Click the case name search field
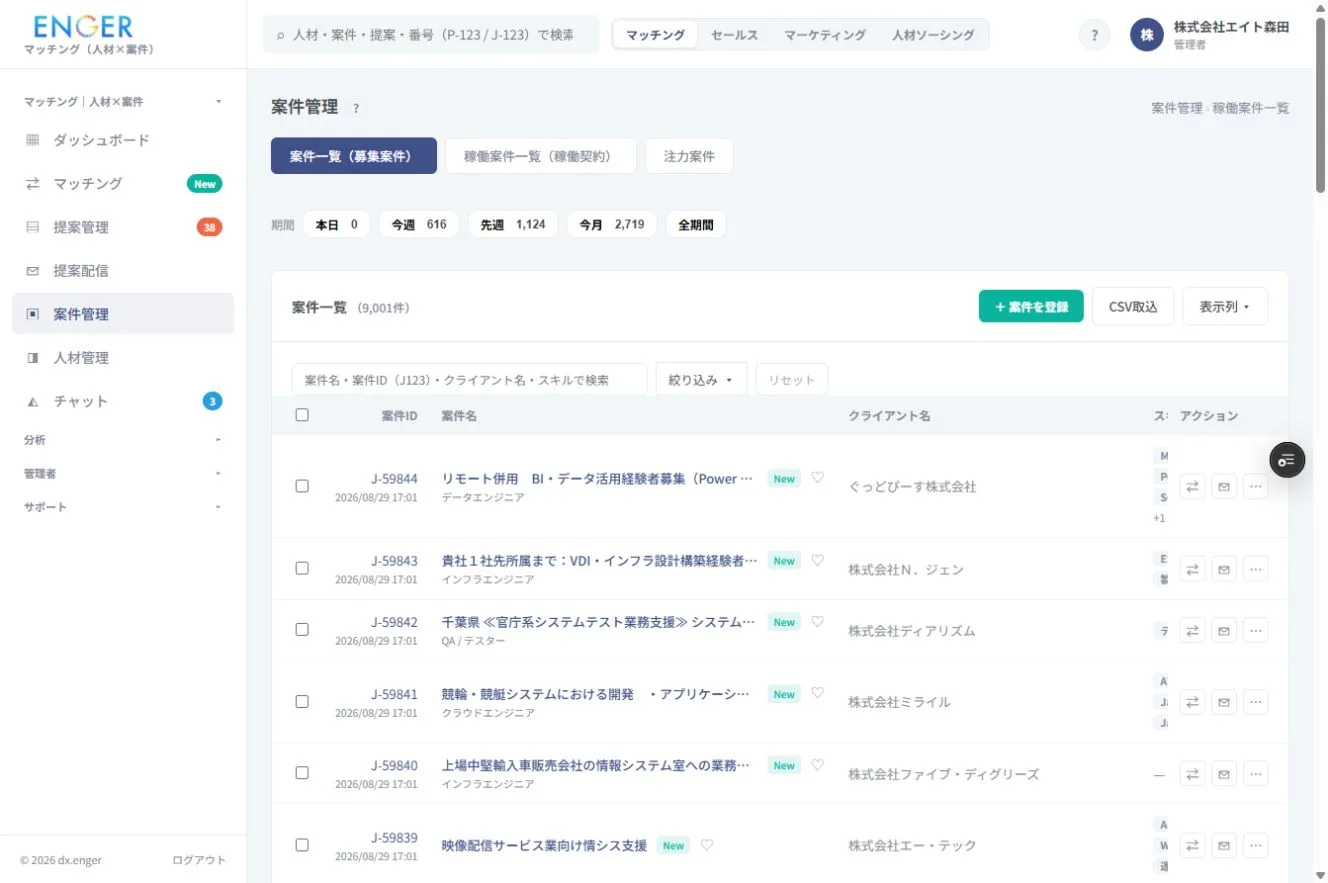Screen dimensions: 1328x883 (470, 380)
